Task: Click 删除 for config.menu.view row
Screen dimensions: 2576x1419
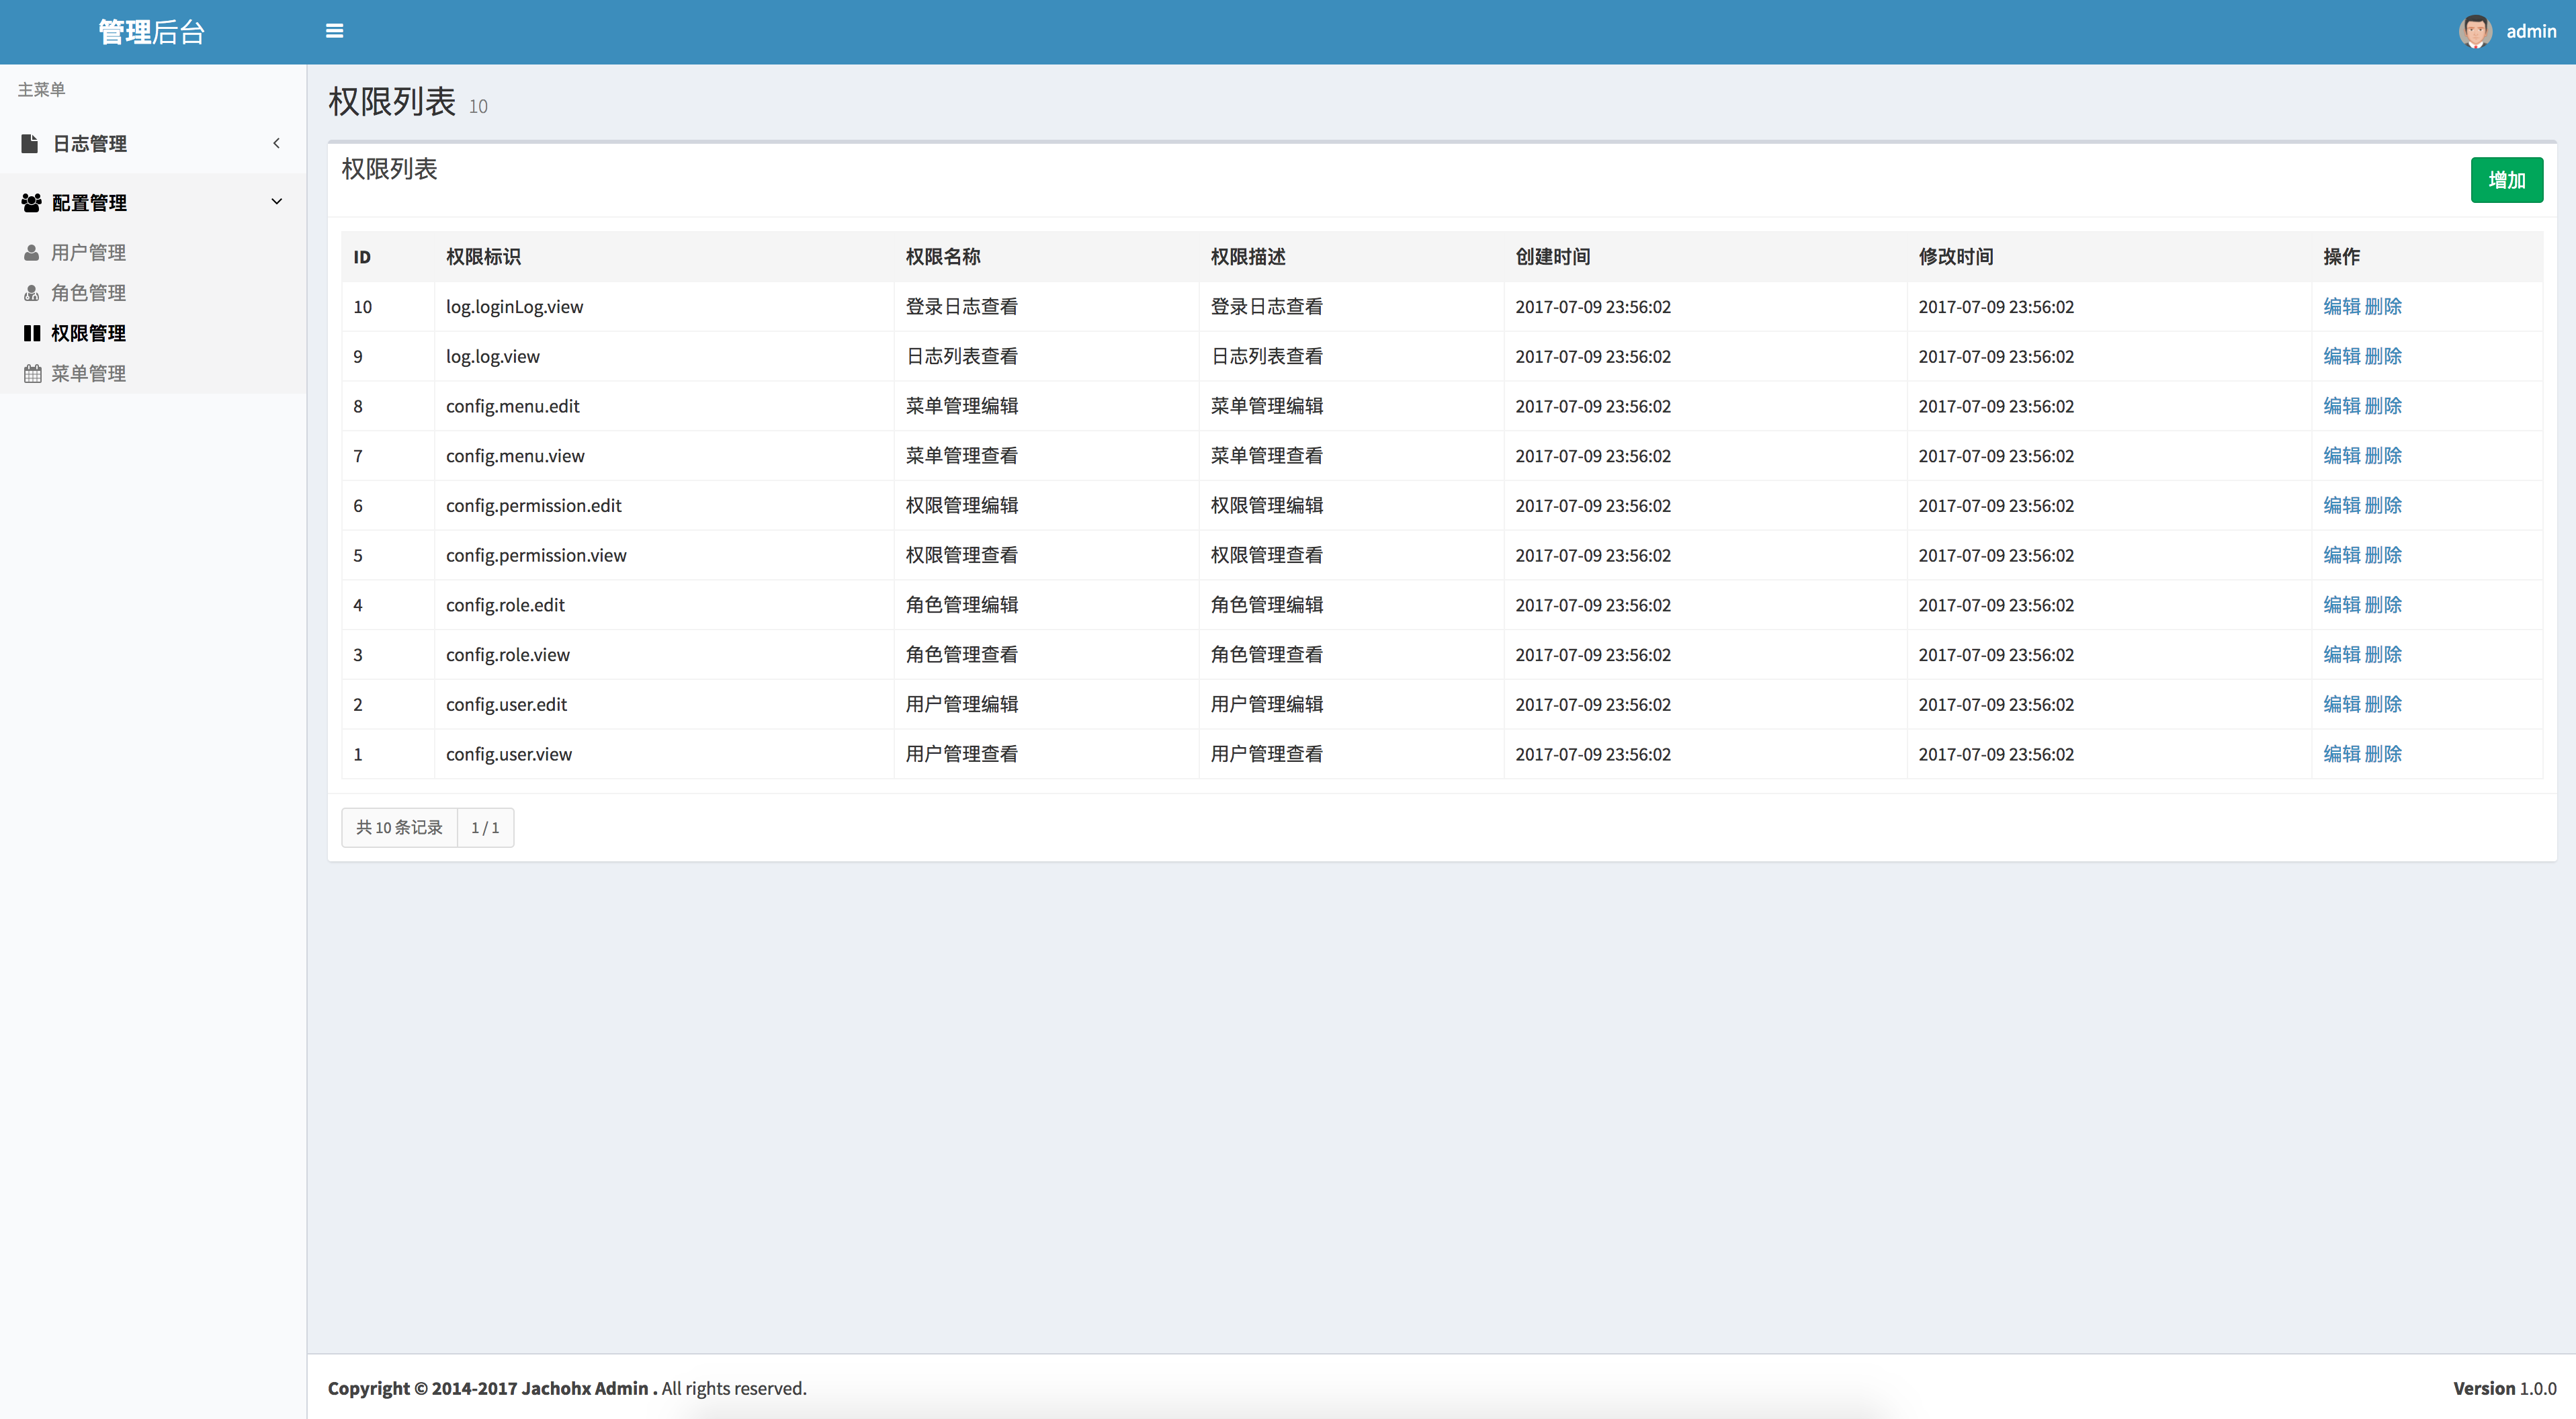Action: tap(2383, 456)
